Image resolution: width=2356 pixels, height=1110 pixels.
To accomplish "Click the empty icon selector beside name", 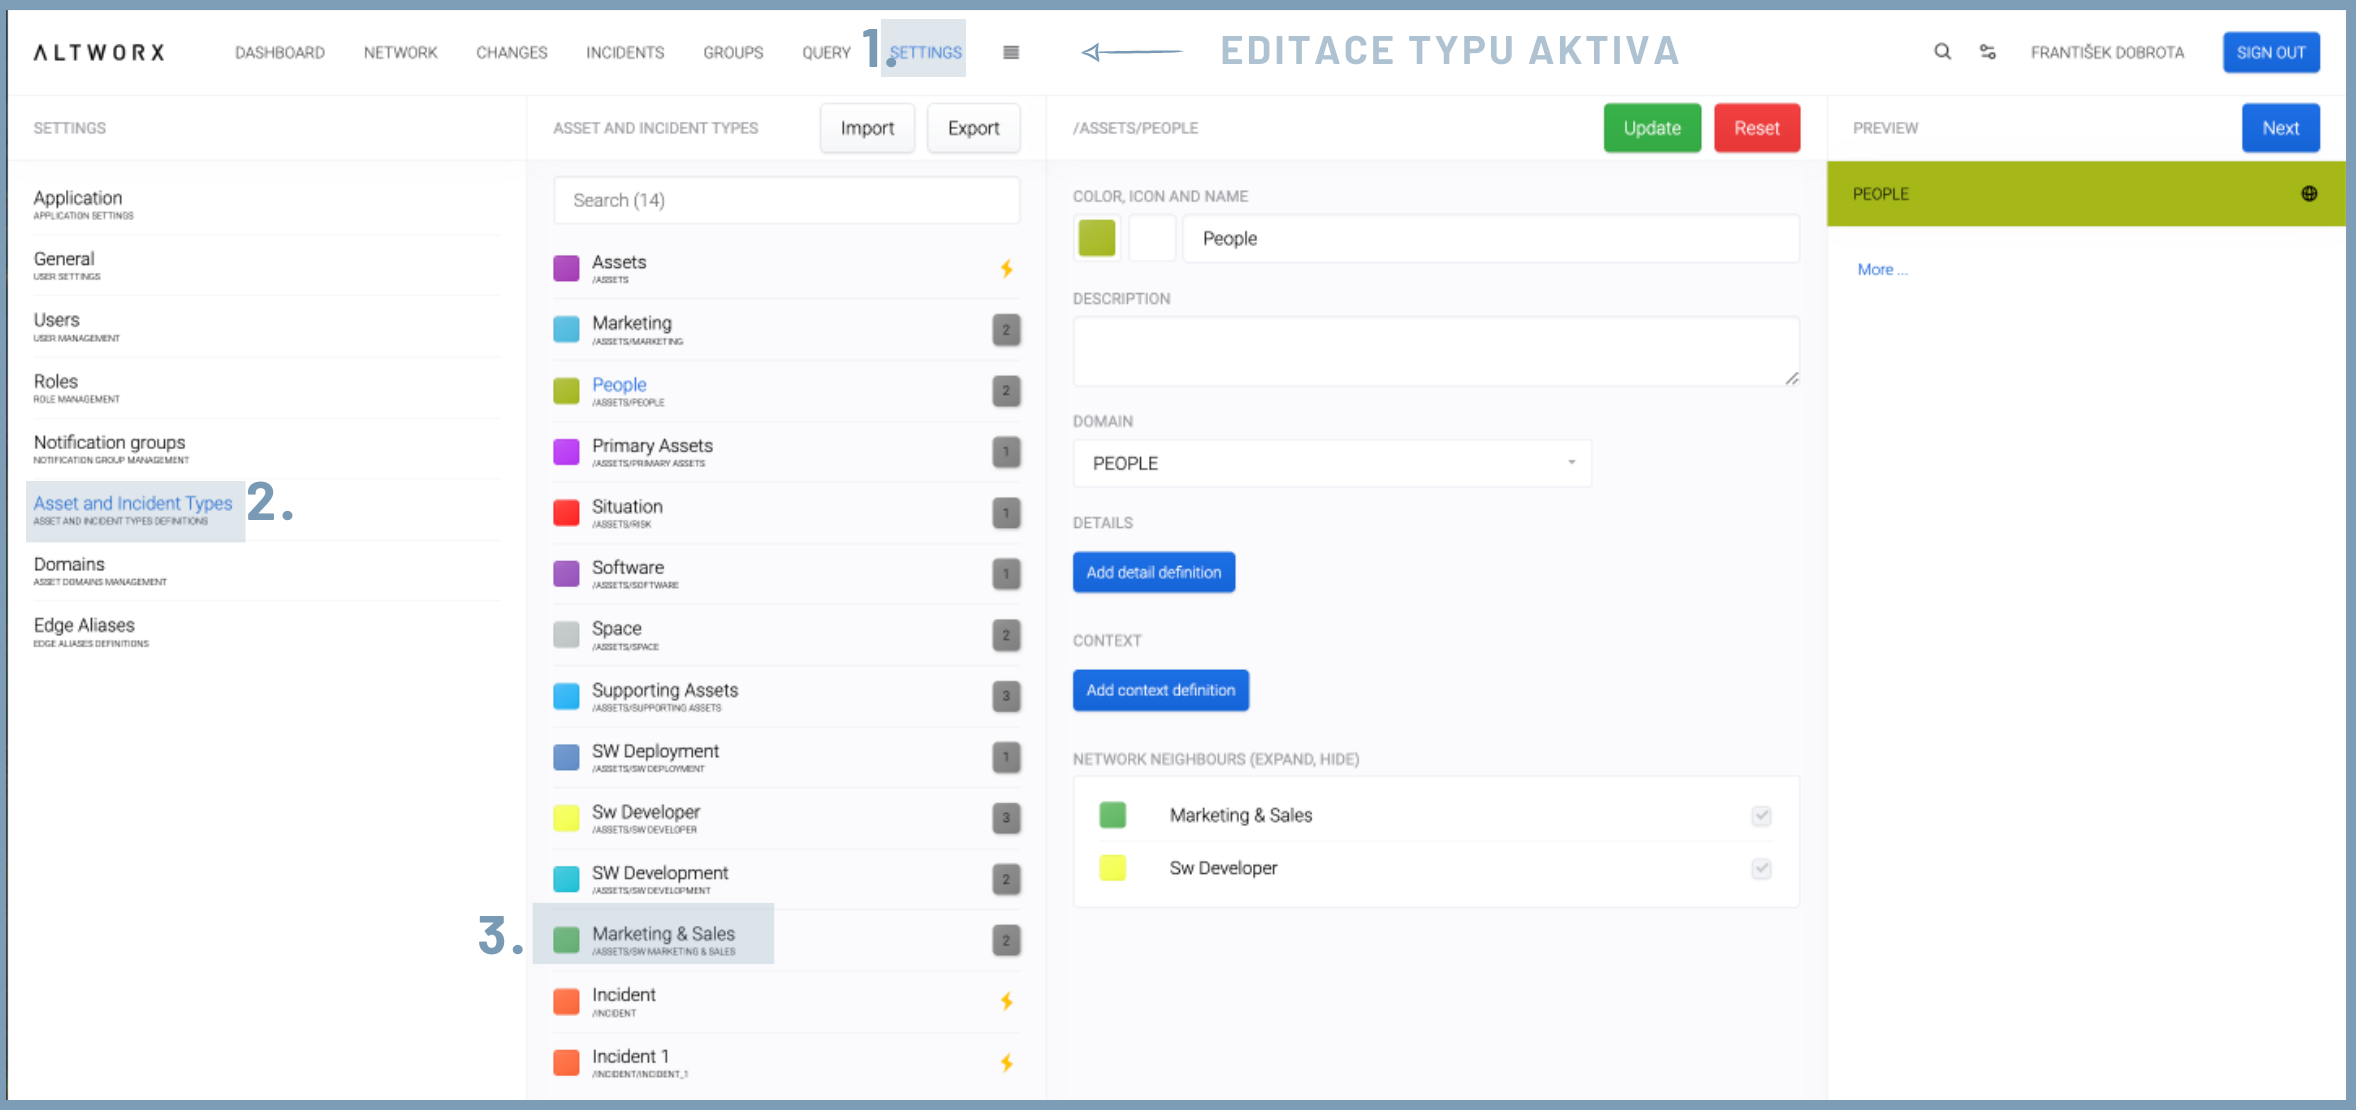I will (x=1152, y=238).
